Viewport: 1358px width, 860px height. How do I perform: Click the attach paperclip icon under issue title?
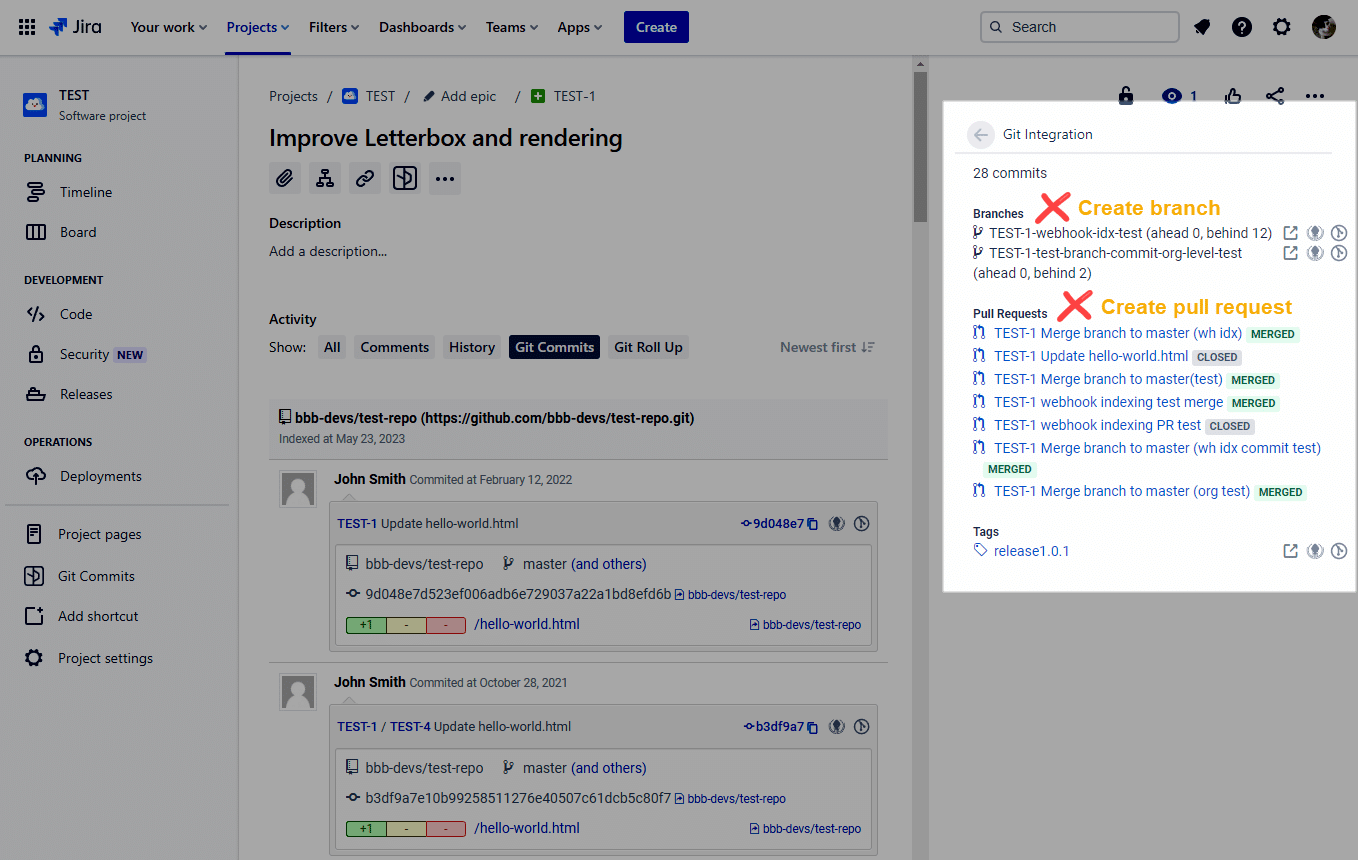(x=285, y=179)
